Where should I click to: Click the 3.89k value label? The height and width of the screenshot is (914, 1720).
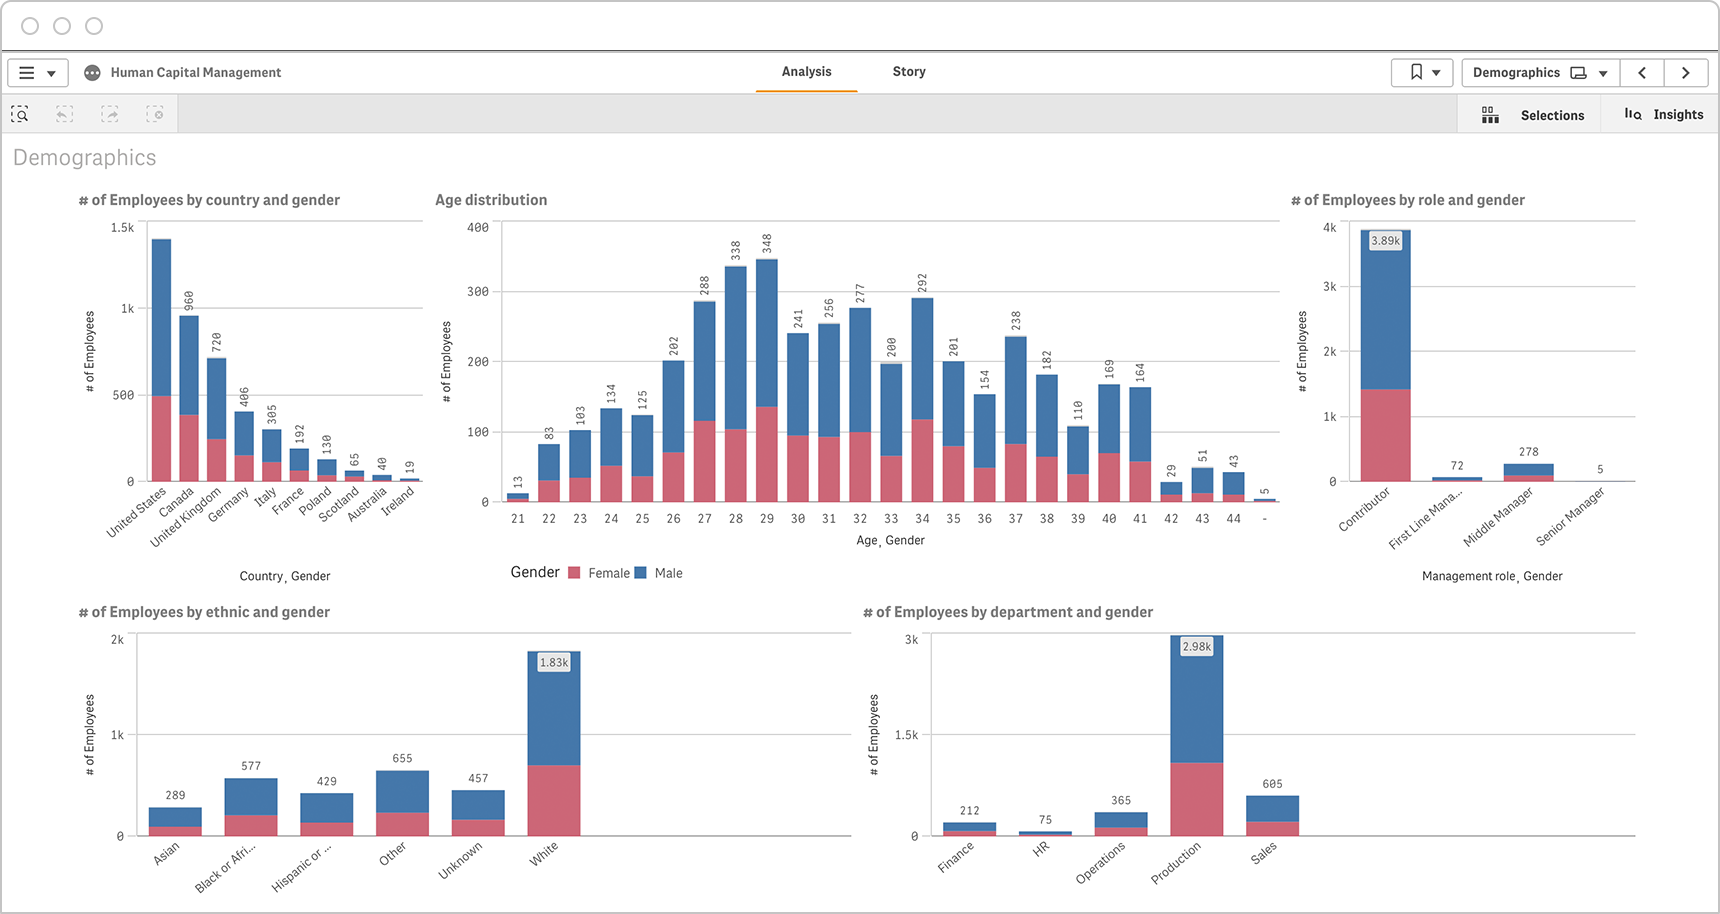pyautogui.click(x=1385, y=241)
